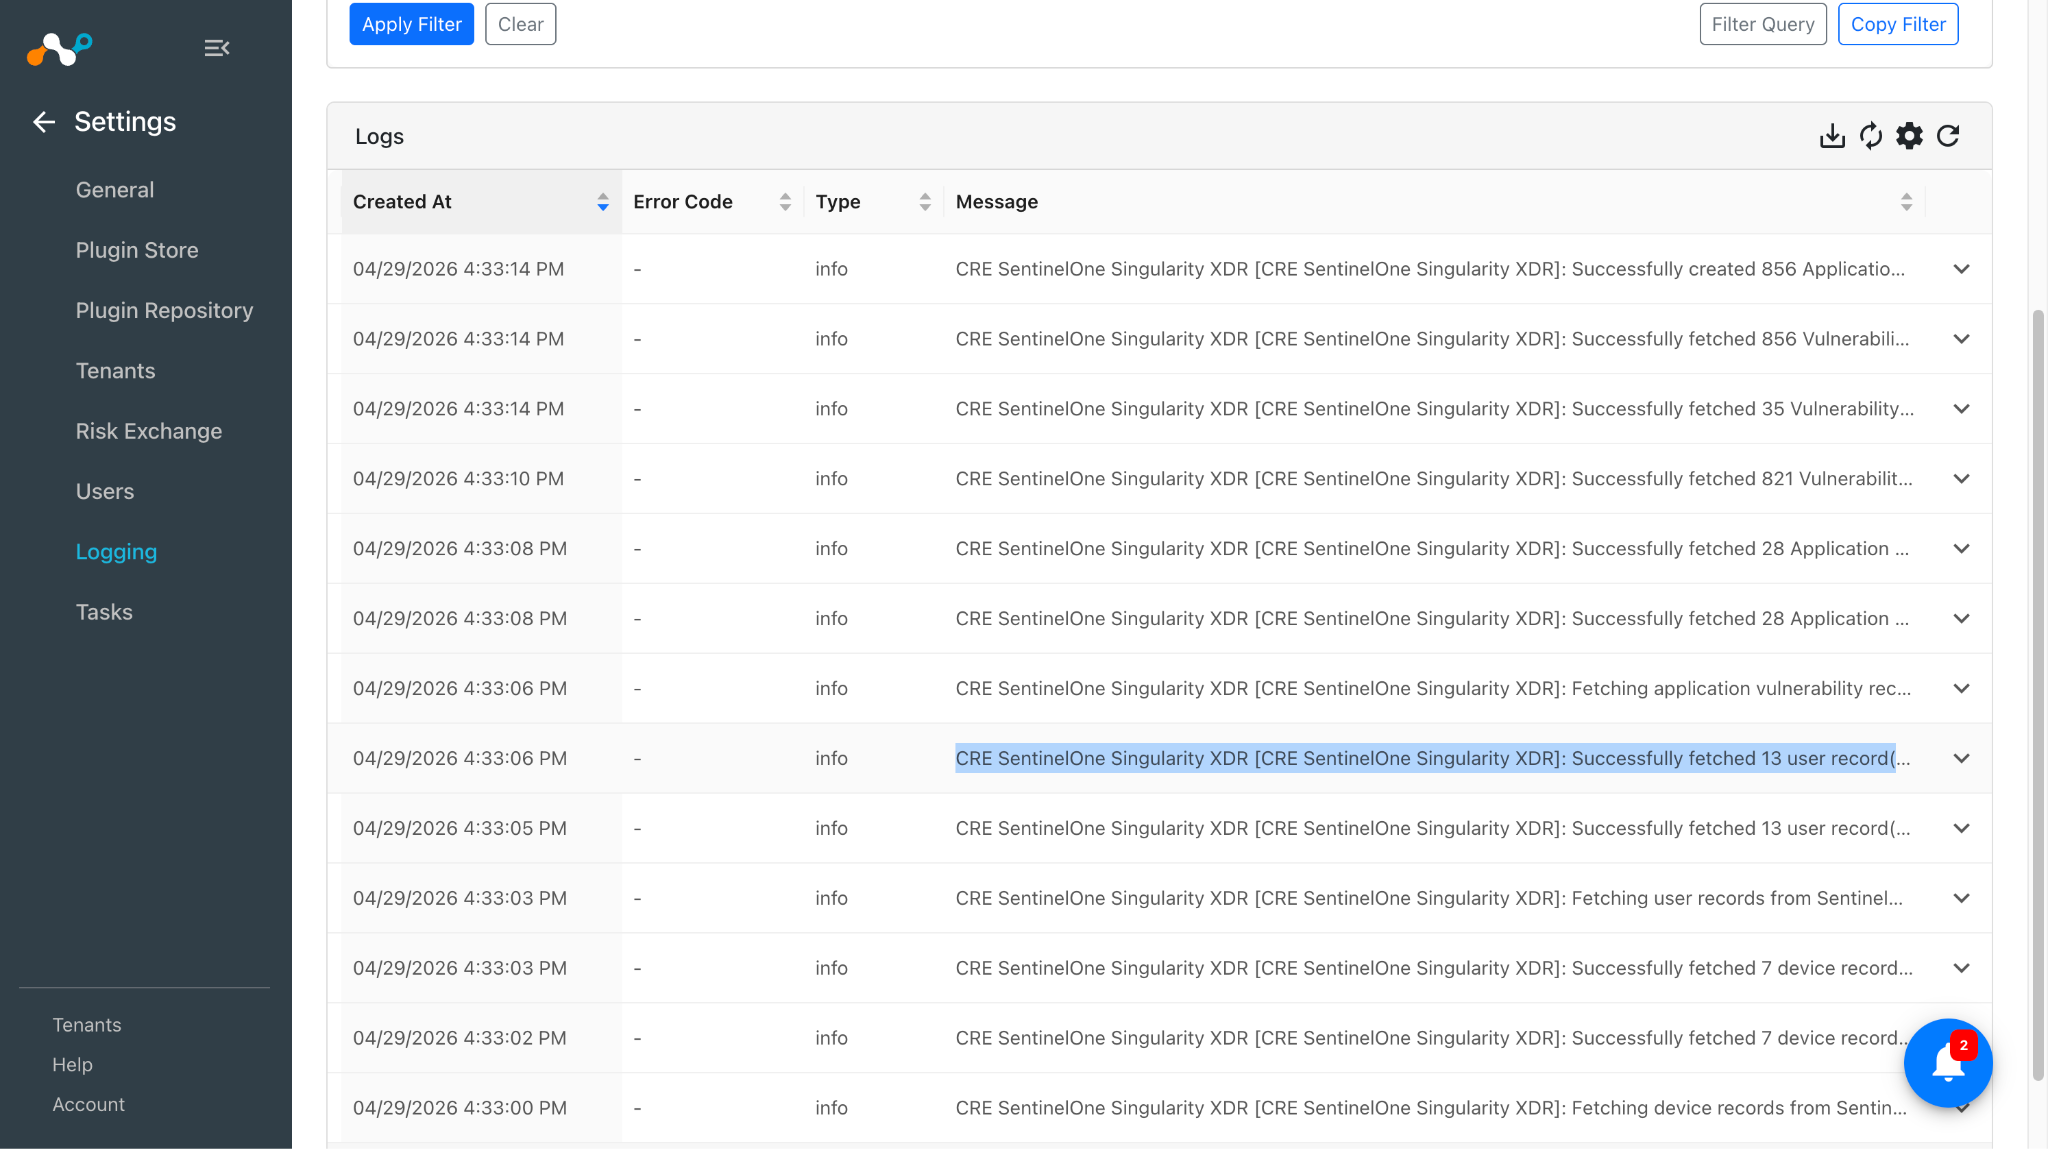Click the Logs panel title
Viewport: 2048px width, 1149px height.
[x=379, y=136]
